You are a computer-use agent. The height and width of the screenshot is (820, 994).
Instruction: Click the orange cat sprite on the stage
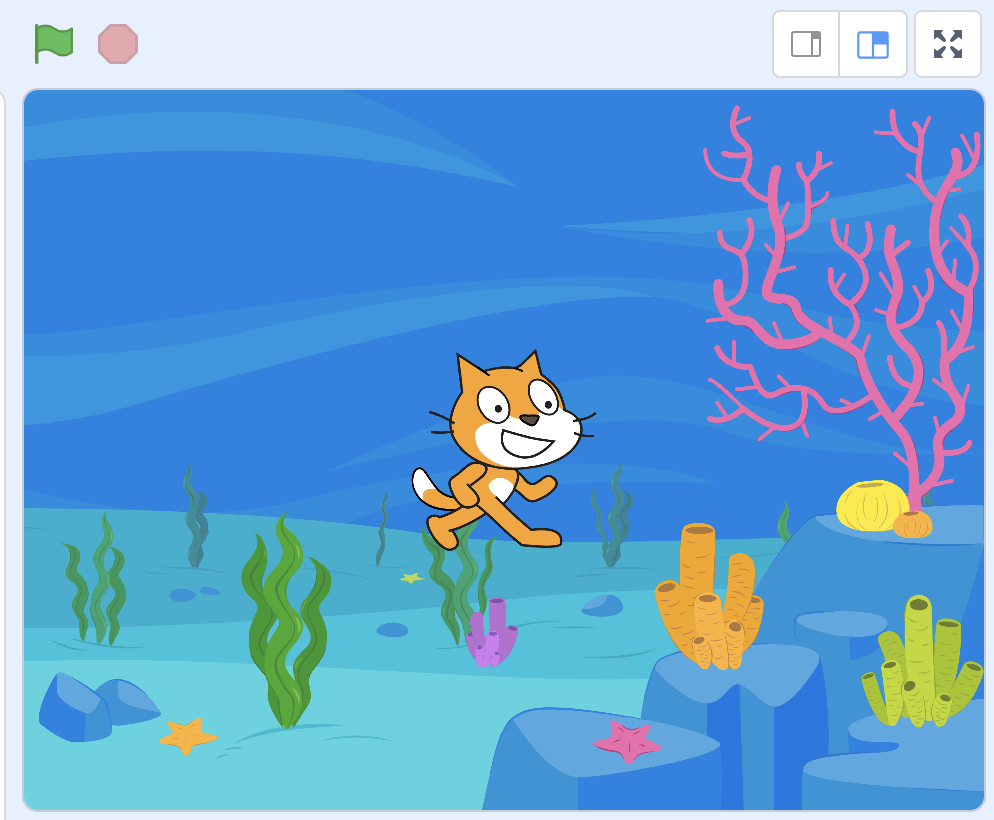coord(504,450)
